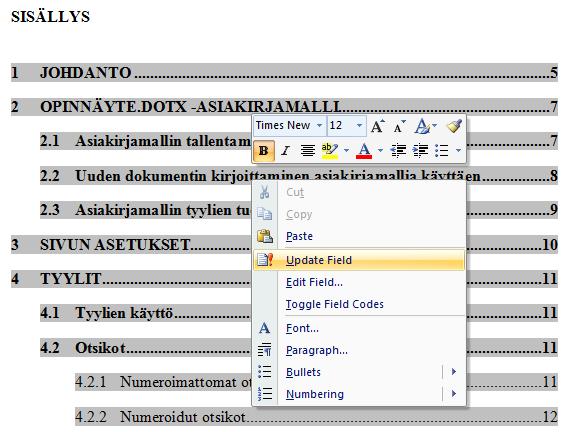Click page number 8 for section 2.2
The image size is (574, 432).
tap(554, 176)
